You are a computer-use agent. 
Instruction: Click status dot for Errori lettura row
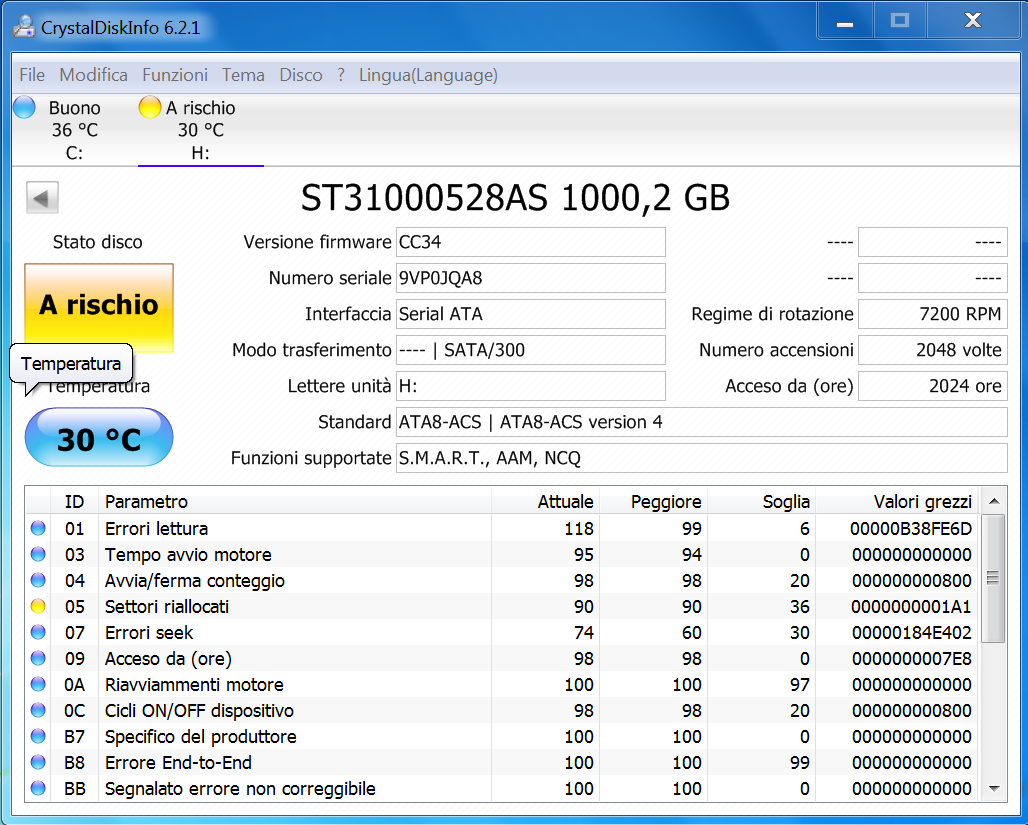click(38, 528)
